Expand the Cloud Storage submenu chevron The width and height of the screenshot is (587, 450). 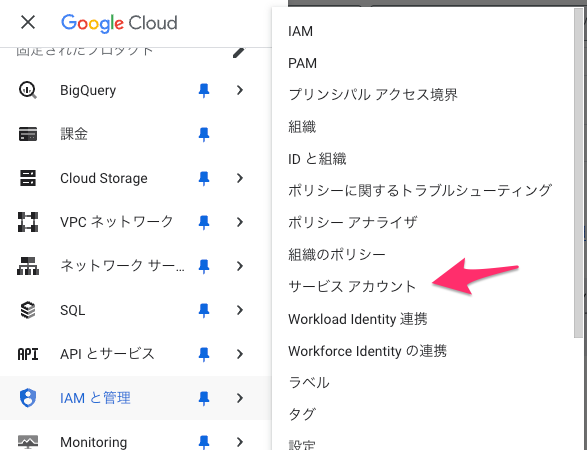[240, 178]
